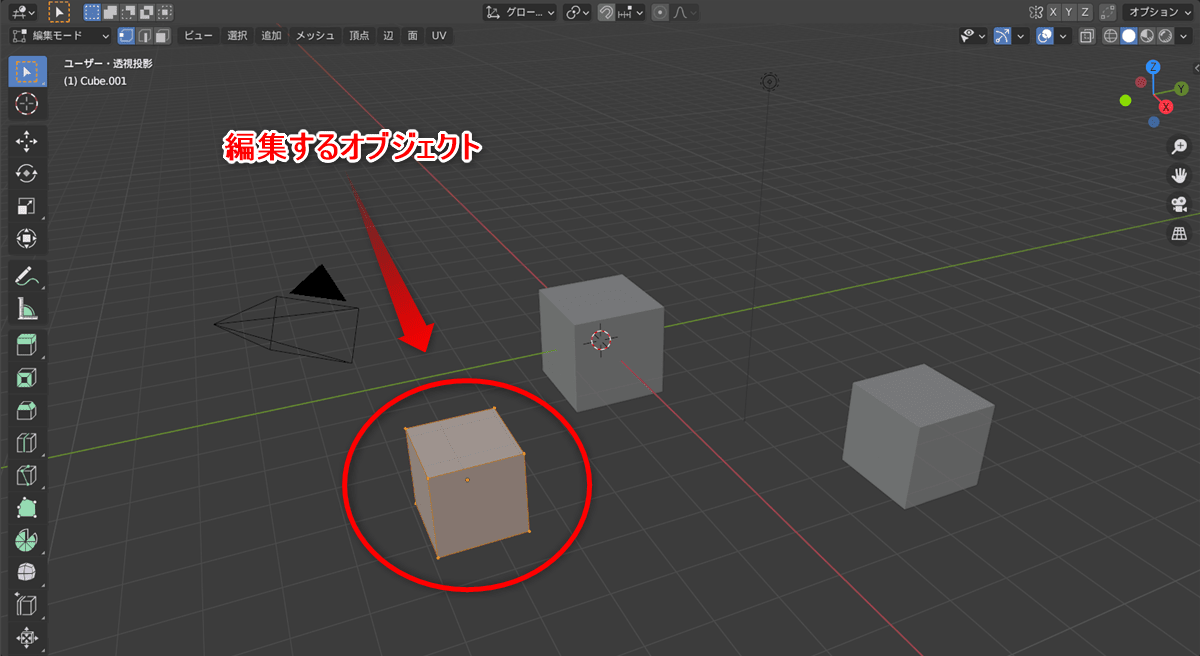This screenshot has height=656, width=1200.
Task: Open the 追加 menu
Action: [x=271, y=36]
